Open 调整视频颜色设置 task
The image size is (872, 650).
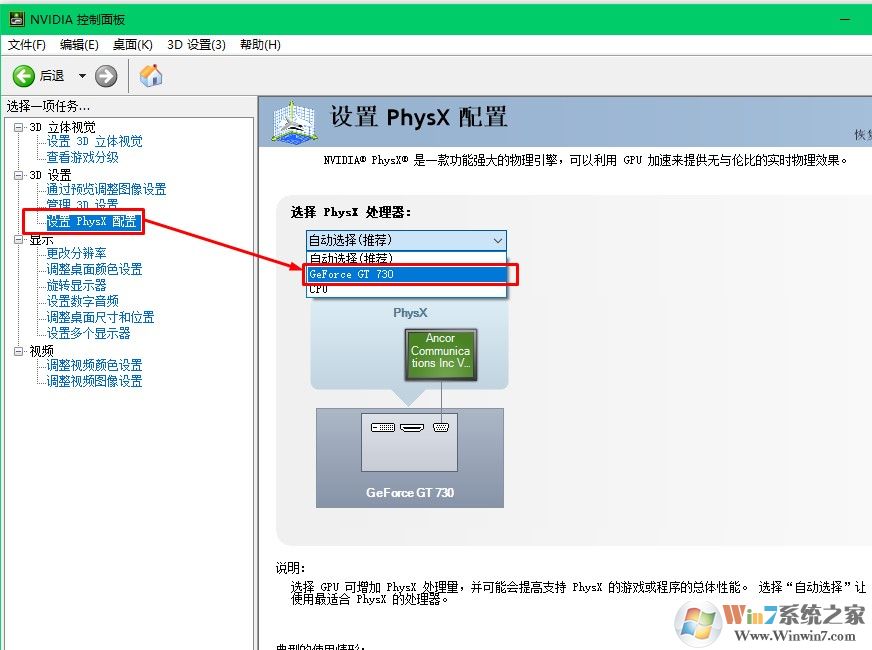94,365
